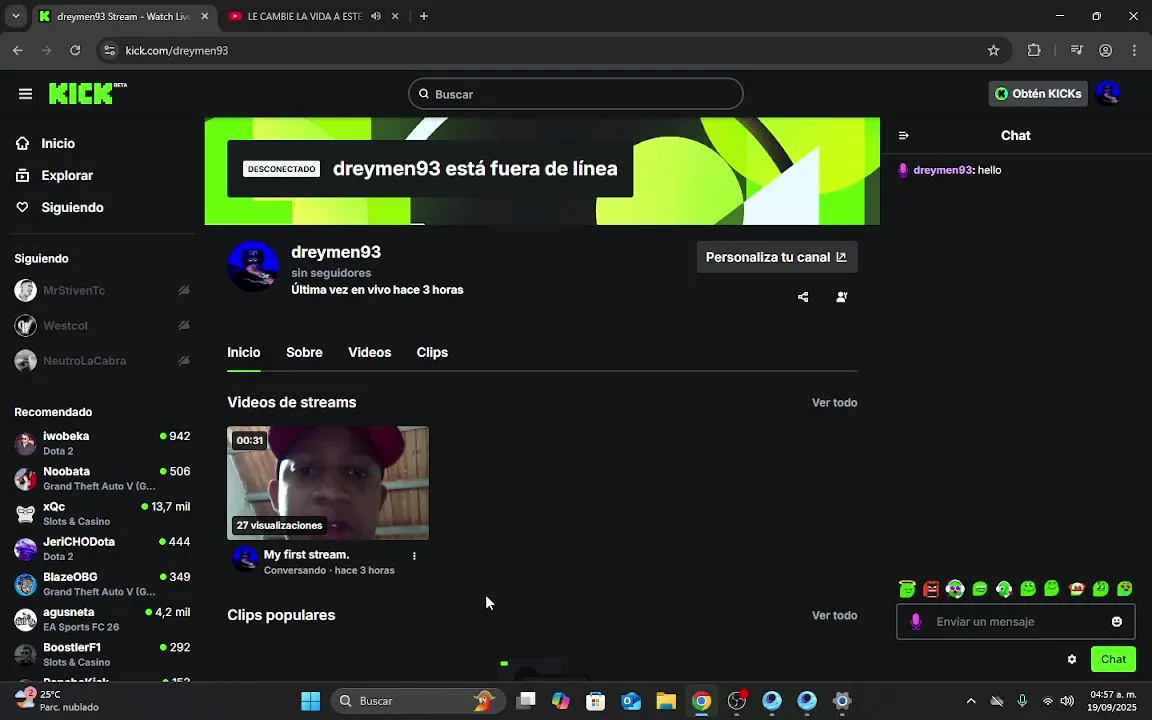Open MrStivenTc followed channel
Viewport: 1152px width, 720px height.
pyautogui.click(x=102, y=290)
